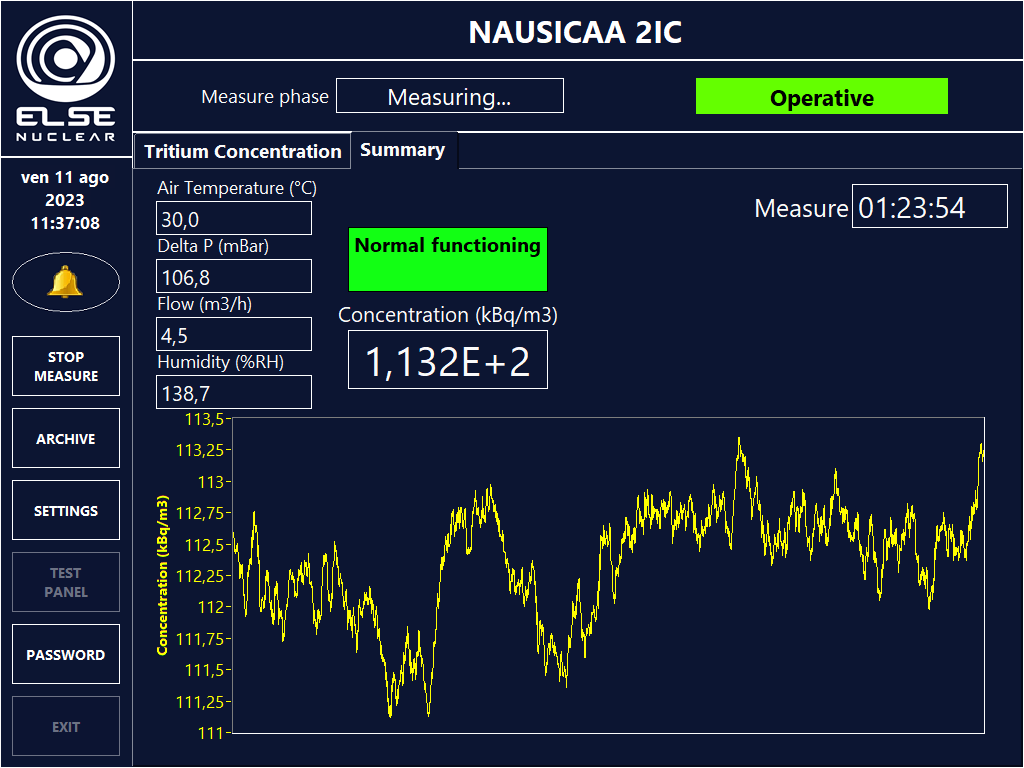Viewport: 1024px width, 768px height.
Task: Select the Summary tab
Action: tap(403, 150)
